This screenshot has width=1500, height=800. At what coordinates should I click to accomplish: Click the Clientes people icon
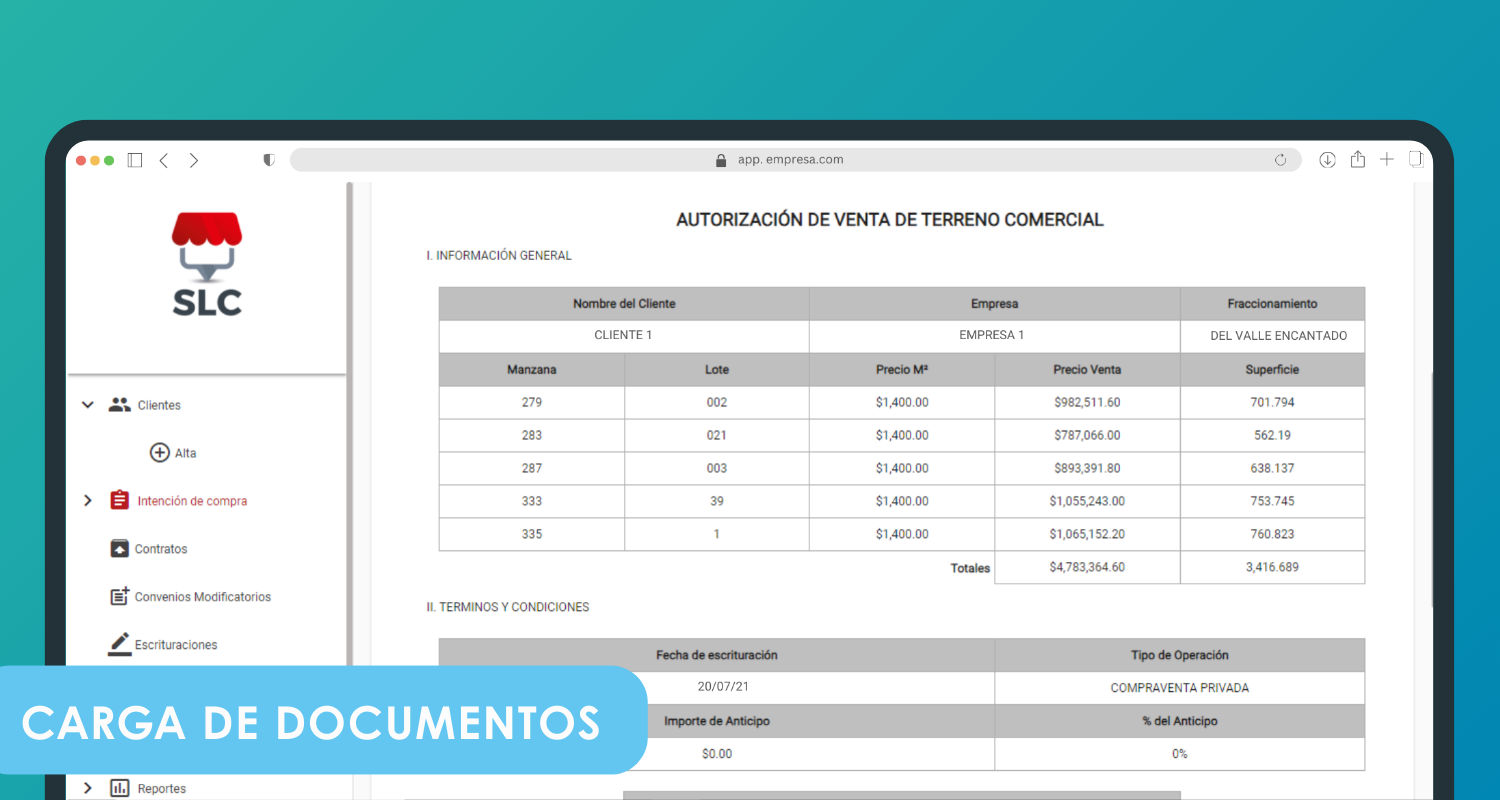tap(120, 405)
